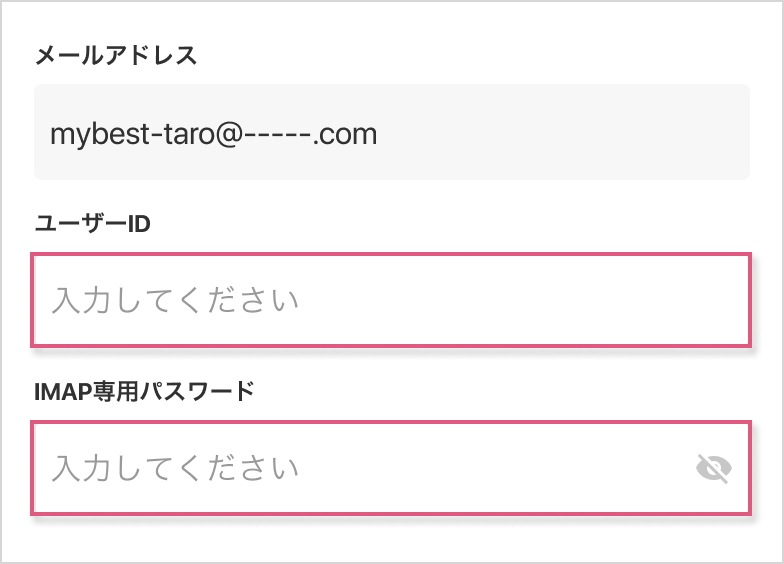The height and width of the screenshot is (564, 784).
Task: Click the .com ending of the email address
Action: point(345,135)
